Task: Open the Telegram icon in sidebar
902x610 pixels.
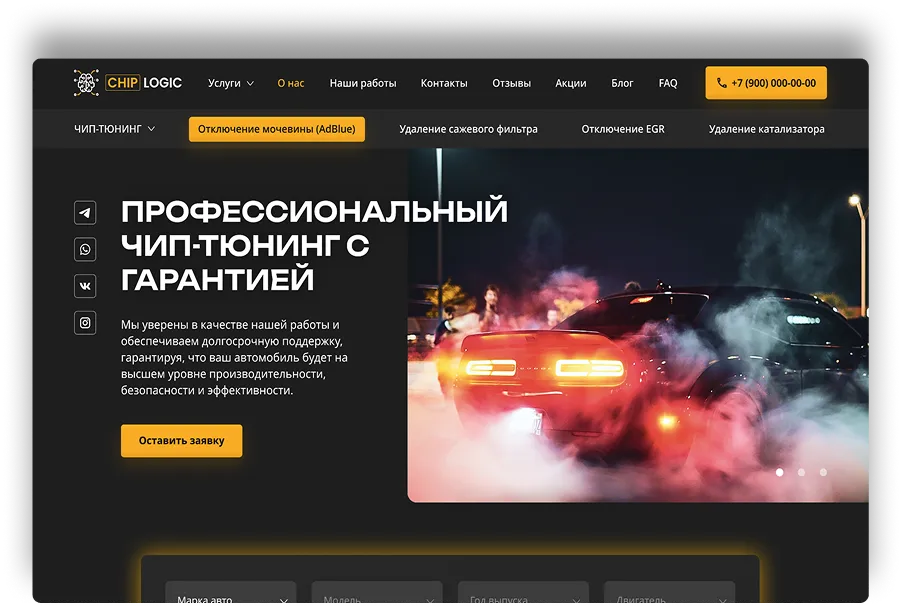Action: coord(85,212)
